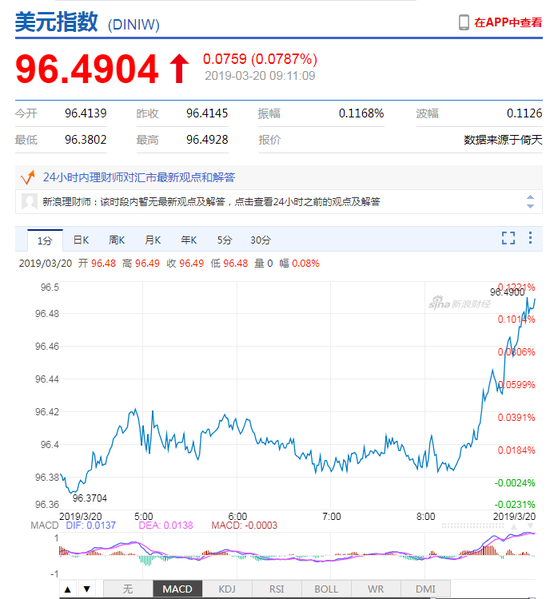Click the 昨收 value 96.4145
Viewport: 550px width, 599px height.
tap(207, 113)
